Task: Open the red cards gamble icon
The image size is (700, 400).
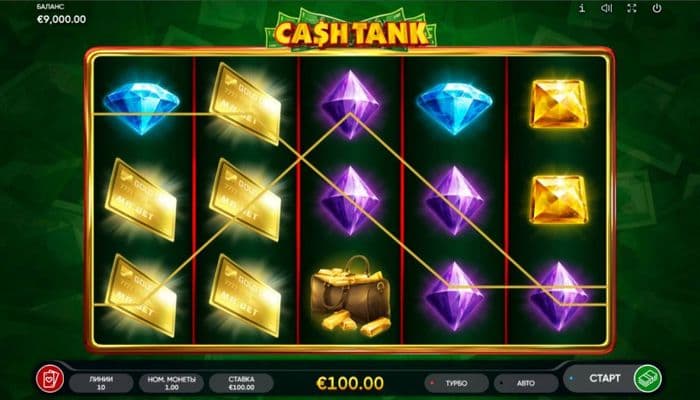Action: [50, 379]
